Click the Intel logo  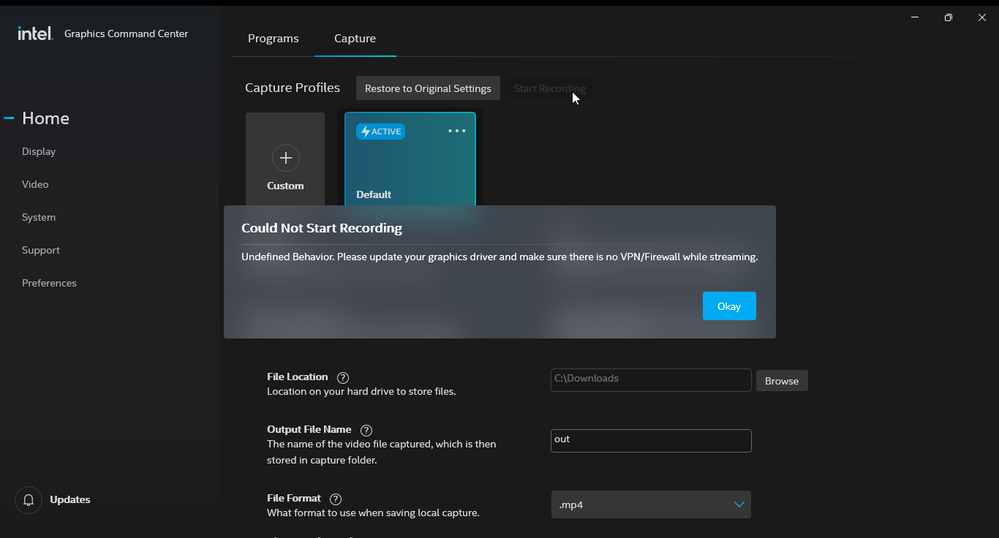tap(35, 33)
